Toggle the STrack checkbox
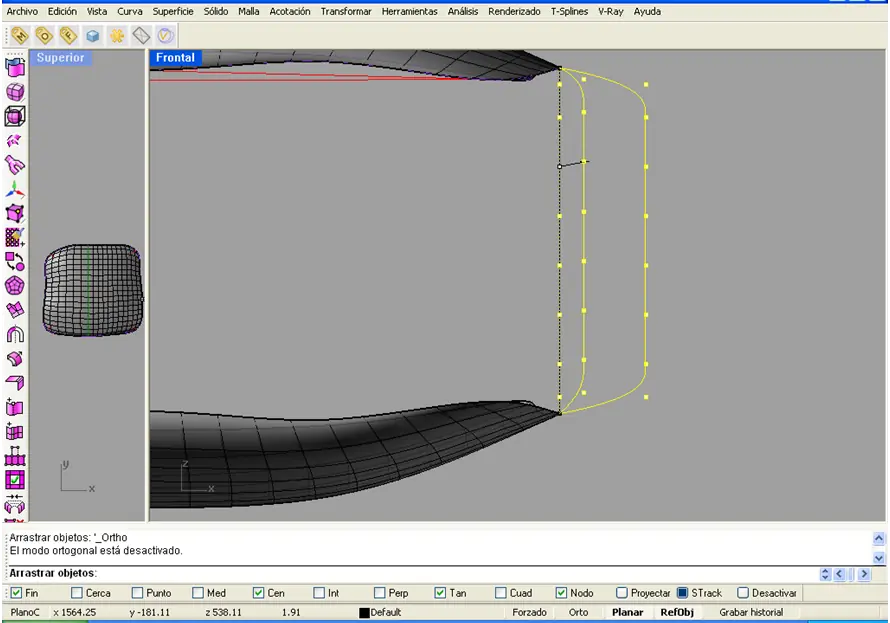 click(683, 593)
